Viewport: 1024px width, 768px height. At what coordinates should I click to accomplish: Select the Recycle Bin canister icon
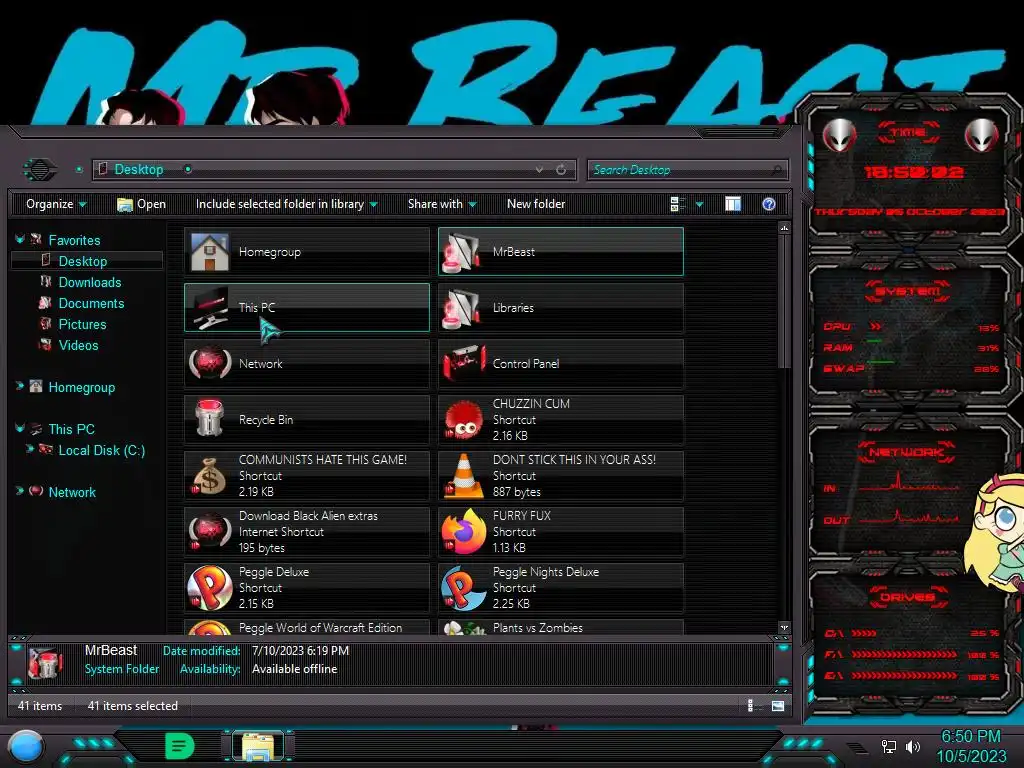coord(209,419)
